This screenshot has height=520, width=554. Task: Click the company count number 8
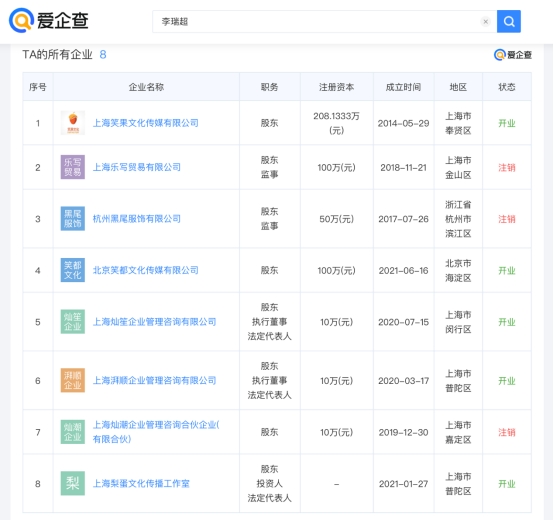[x=103, y=54]
